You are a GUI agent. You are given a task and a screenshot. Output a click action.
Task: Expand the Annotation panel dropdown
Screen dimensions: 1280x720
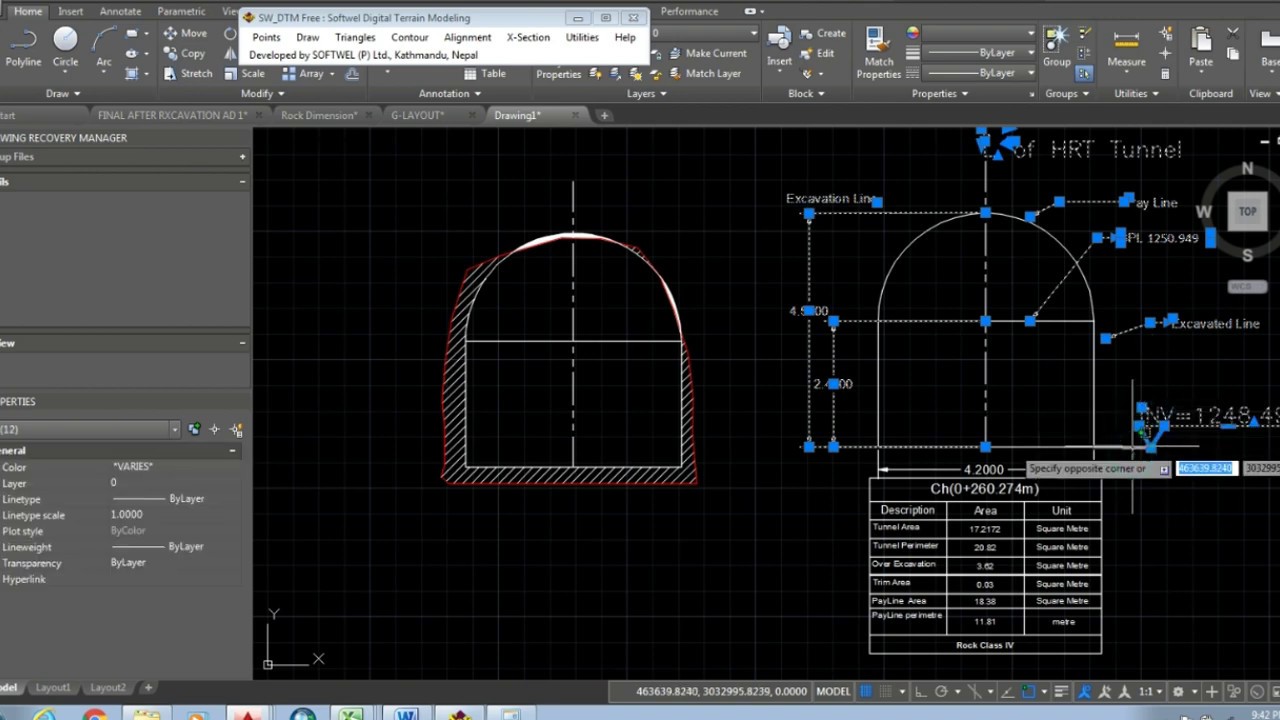450,93
